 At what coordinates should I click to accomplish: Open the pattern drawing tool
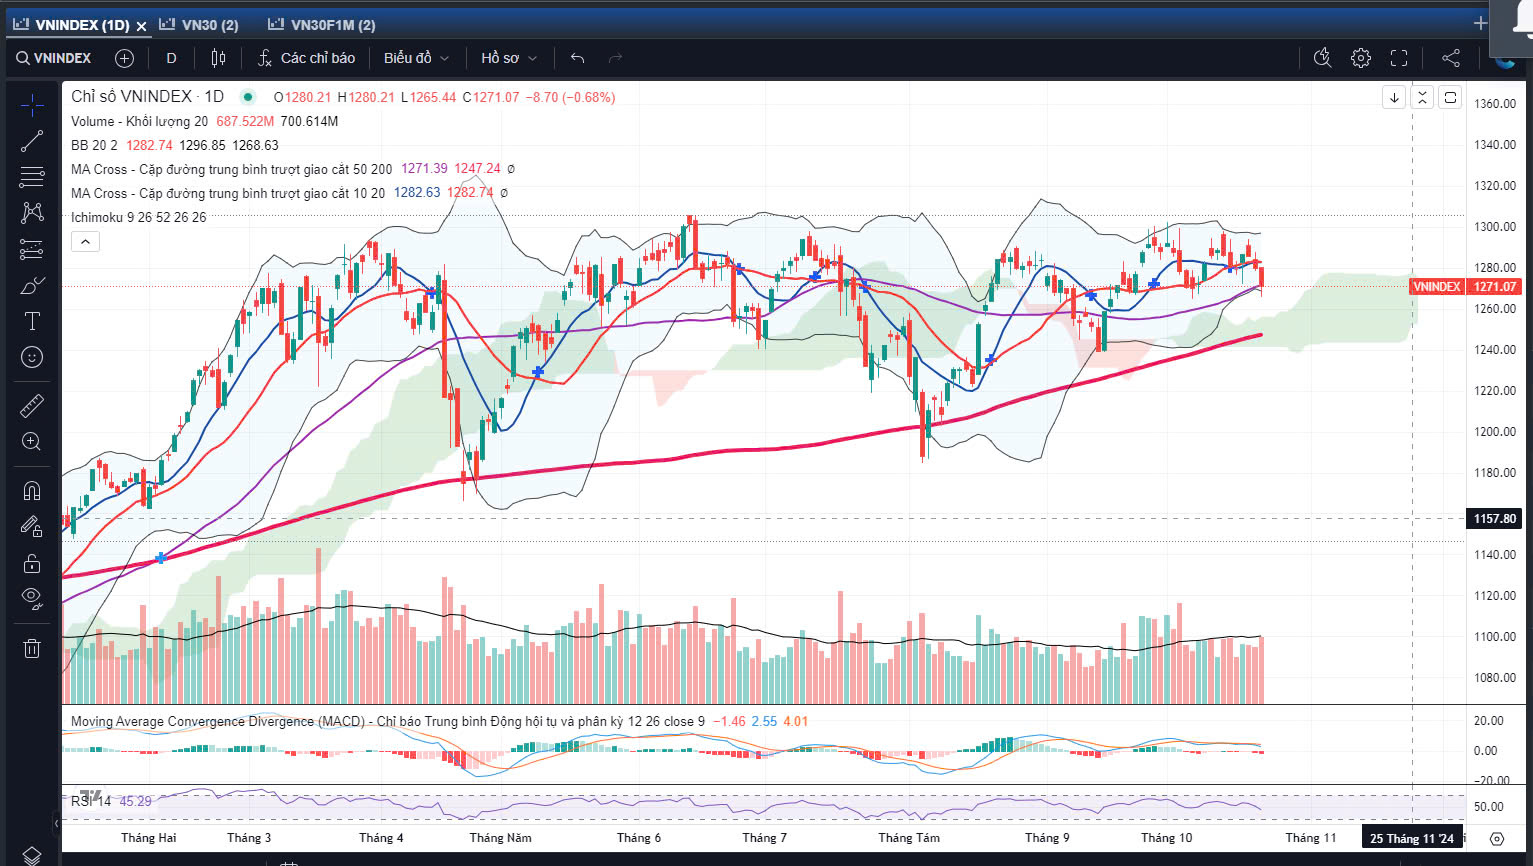pos(32,212)
